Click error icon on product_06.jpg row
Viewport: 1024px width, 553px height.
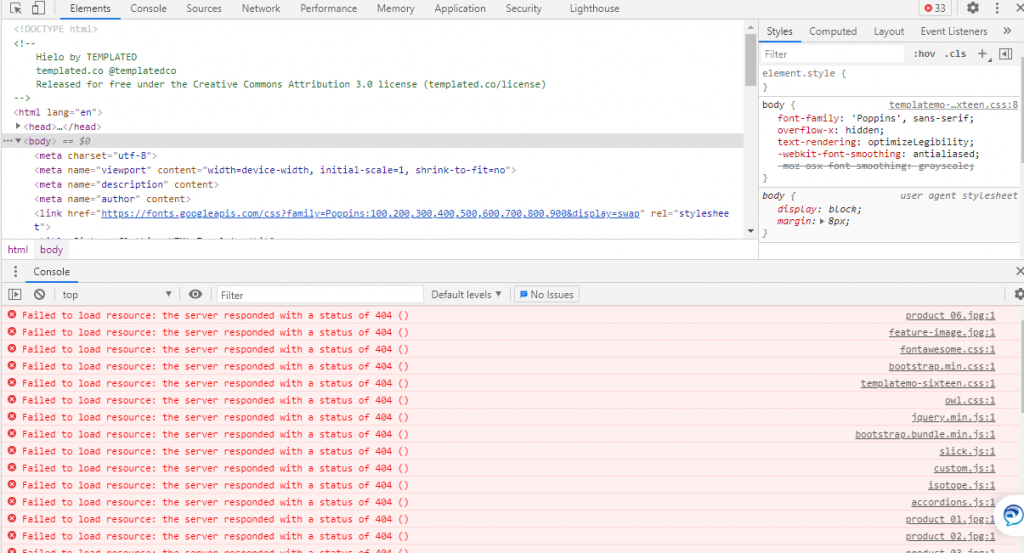(x=12, y=315)
